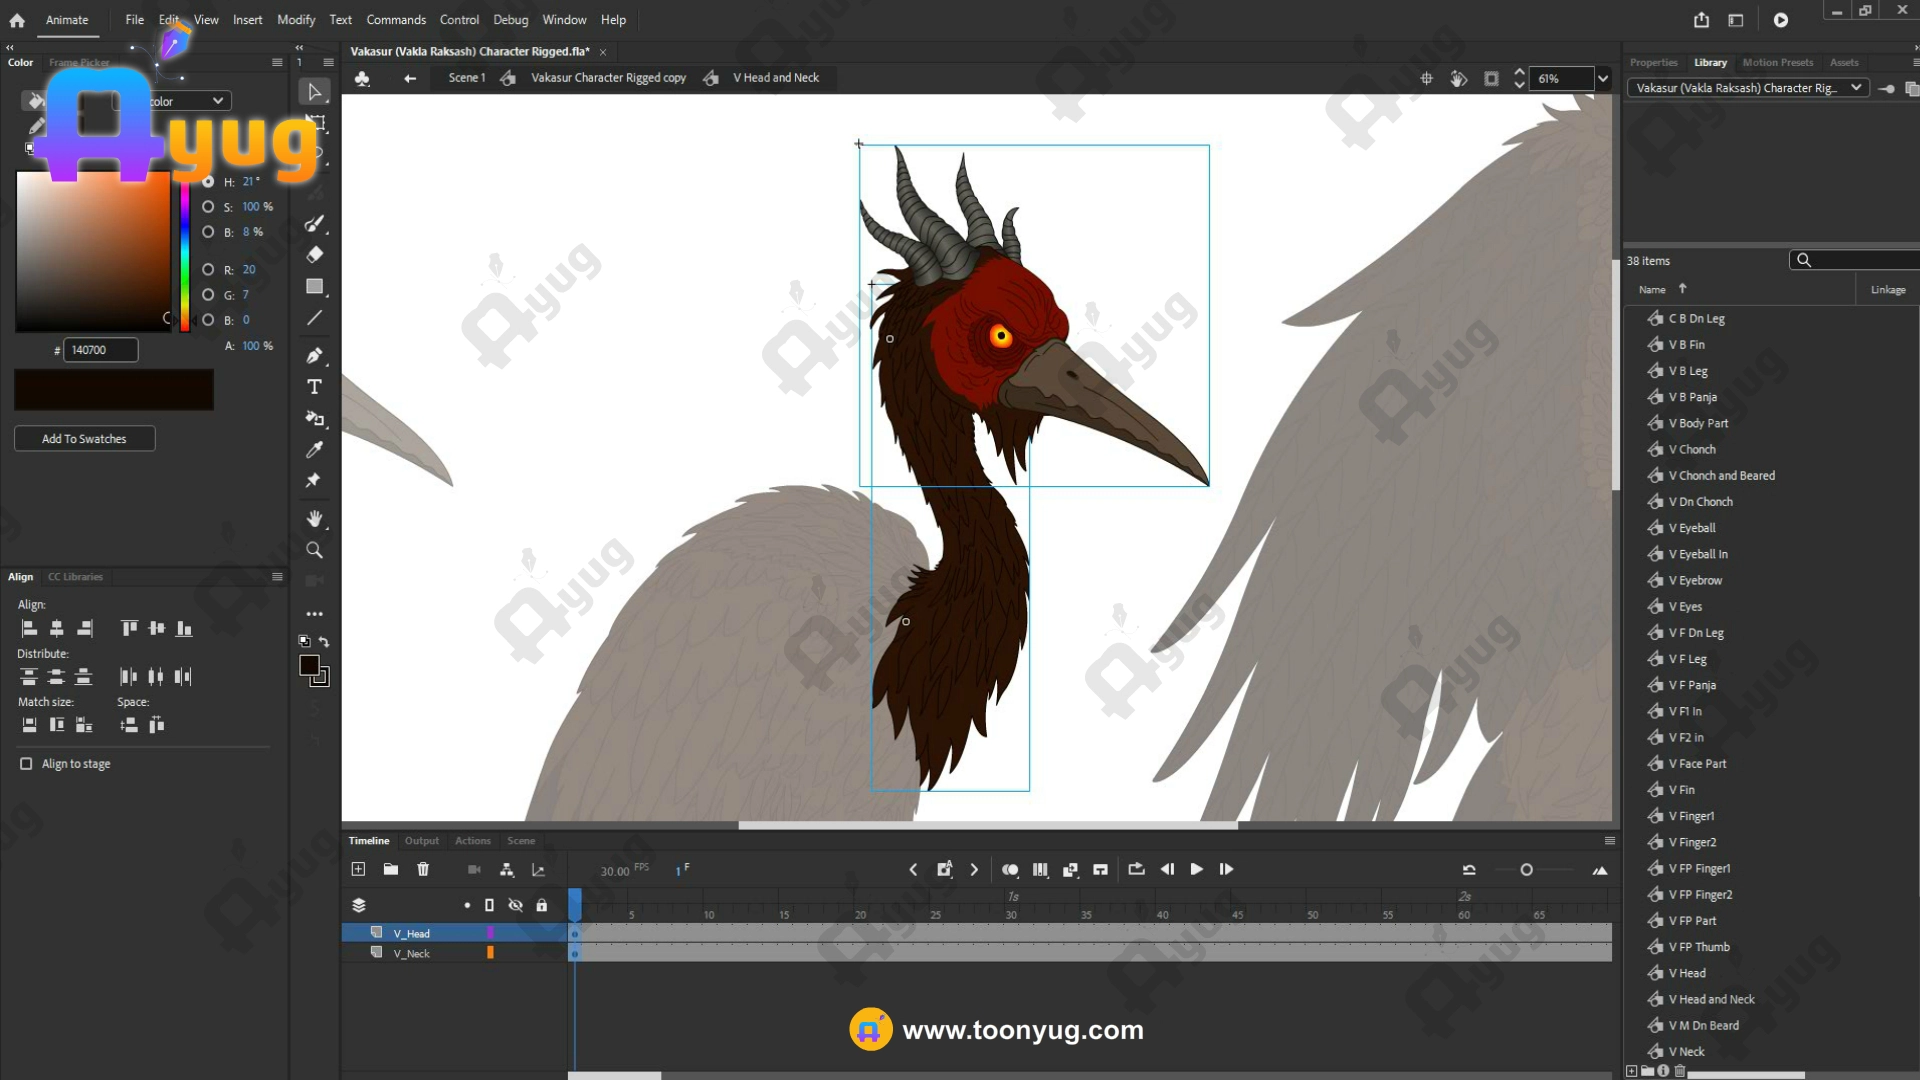Screen dimensions: 1920x1080
Task: Select V_Neck layer in timeline
Action: coord(411,954)
